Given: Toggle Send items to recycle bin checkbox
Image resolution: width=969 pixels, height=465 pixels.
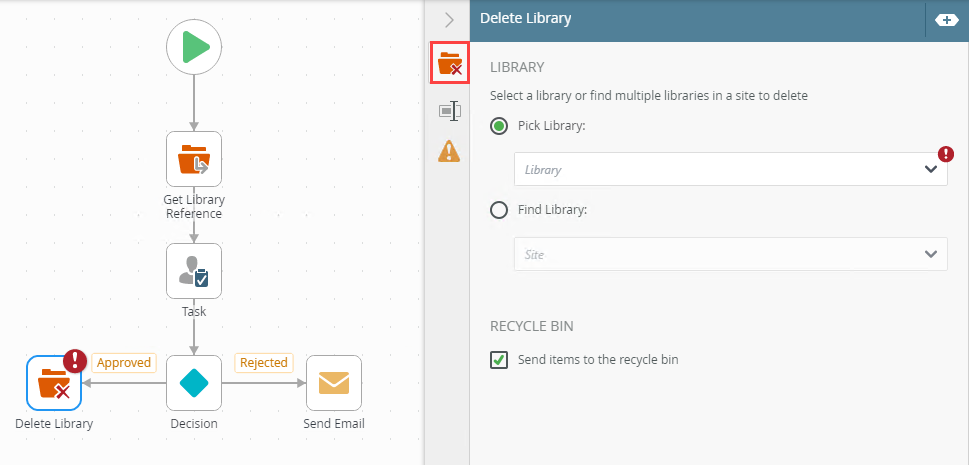Looking at the screenshot, I should click(x=499, y=360).
